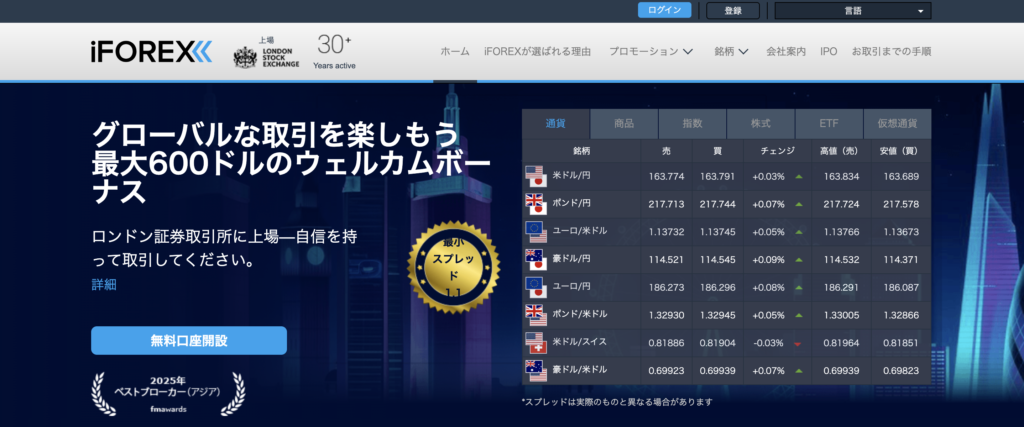Click the 米ドル/スイス flag pair icon
Viewport: 1024px width, 427px height.
tap(536, 343)
